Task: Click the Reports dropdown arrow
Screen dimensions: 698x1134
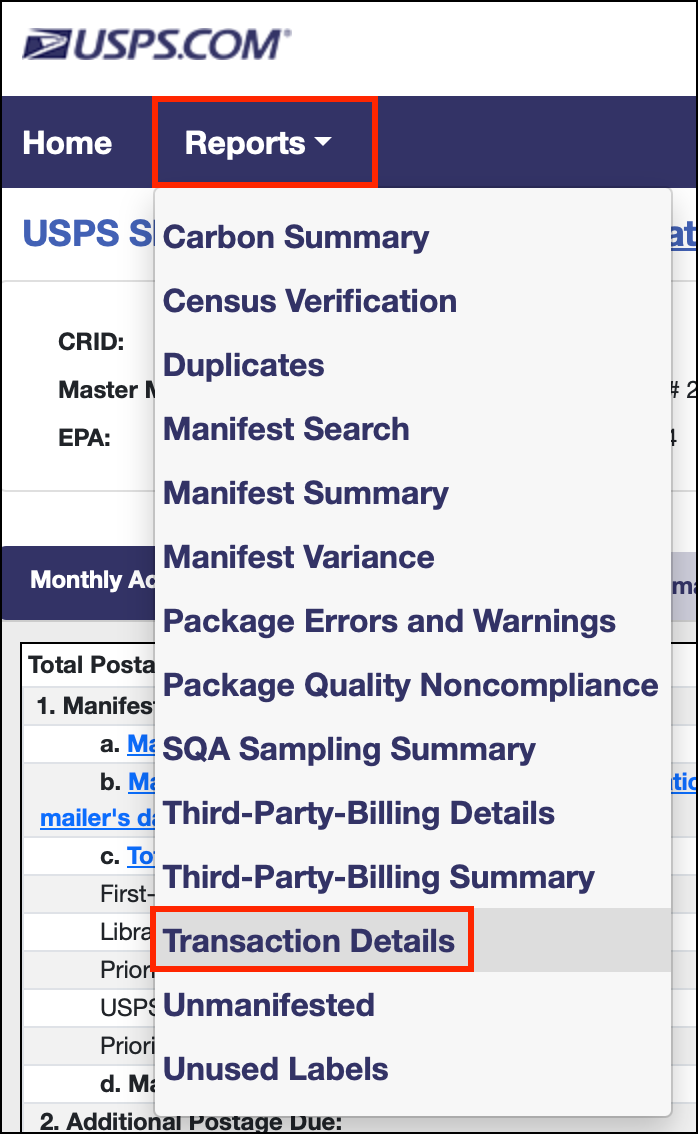Action: 322,143
